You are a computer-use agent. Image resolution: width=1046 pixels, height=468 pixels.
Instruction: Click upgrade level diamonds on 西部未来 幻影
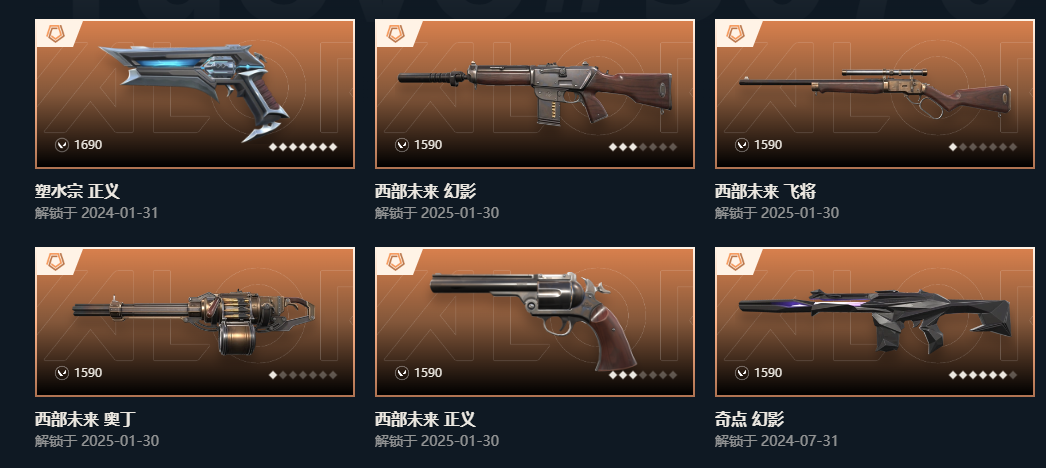pos(643,147)
